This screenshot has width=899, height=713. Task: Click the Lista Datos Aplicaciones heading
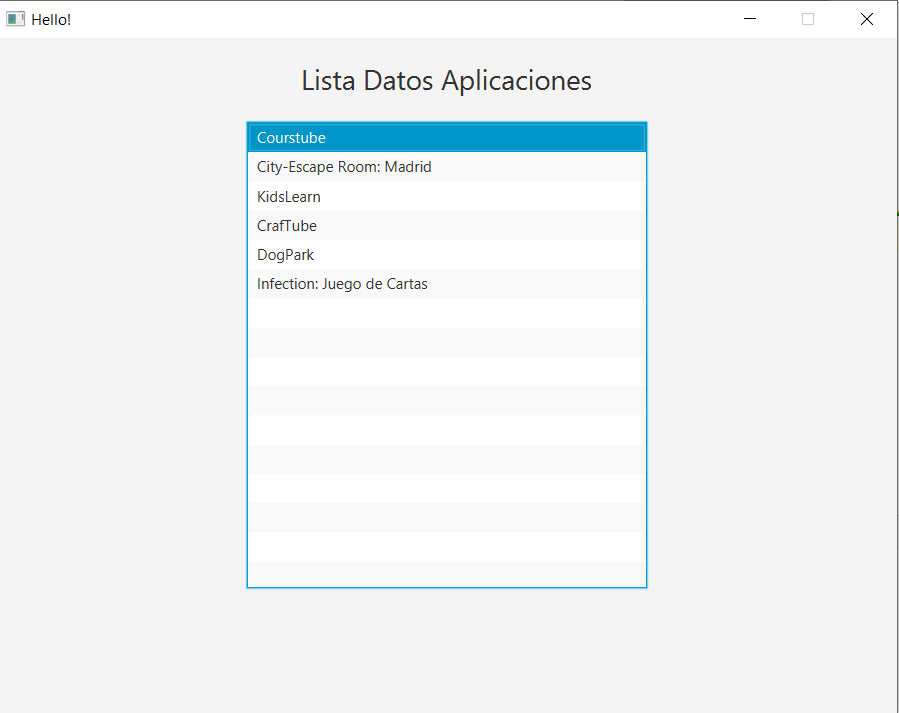click(446, 80)
